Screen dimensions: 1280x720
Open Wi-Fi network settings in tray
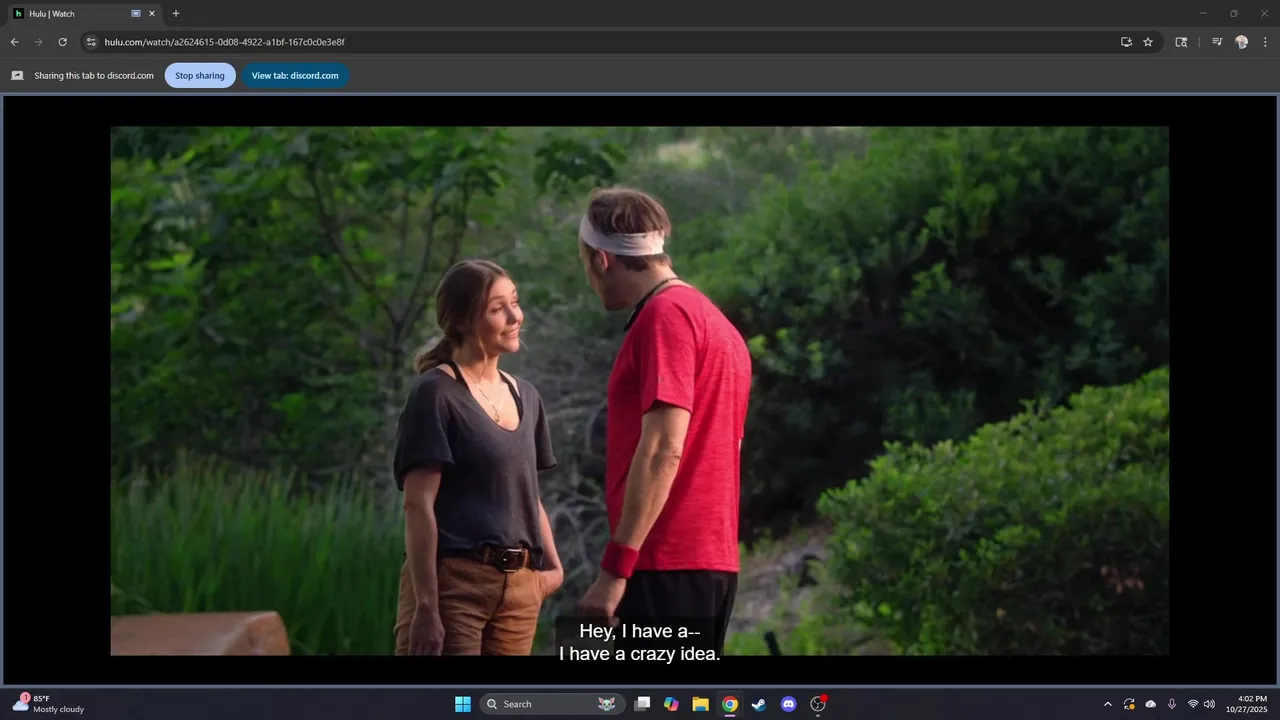click(x=1193, y=704)
